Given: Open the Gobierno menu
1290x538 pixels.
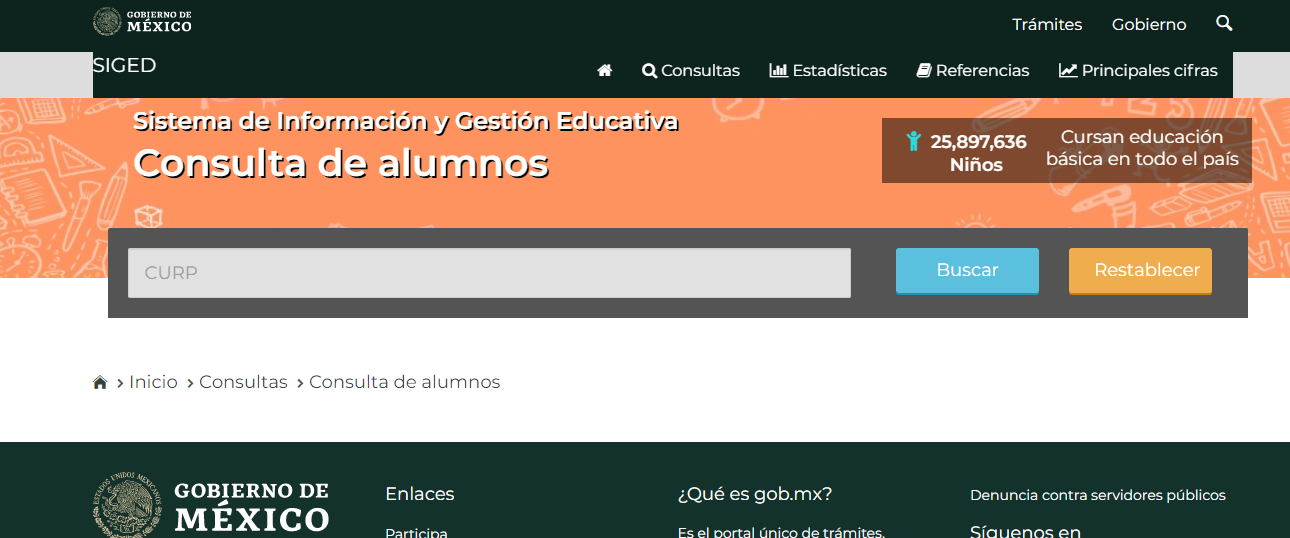Looking at the screenshot, I should click(x=1149, y=24).
